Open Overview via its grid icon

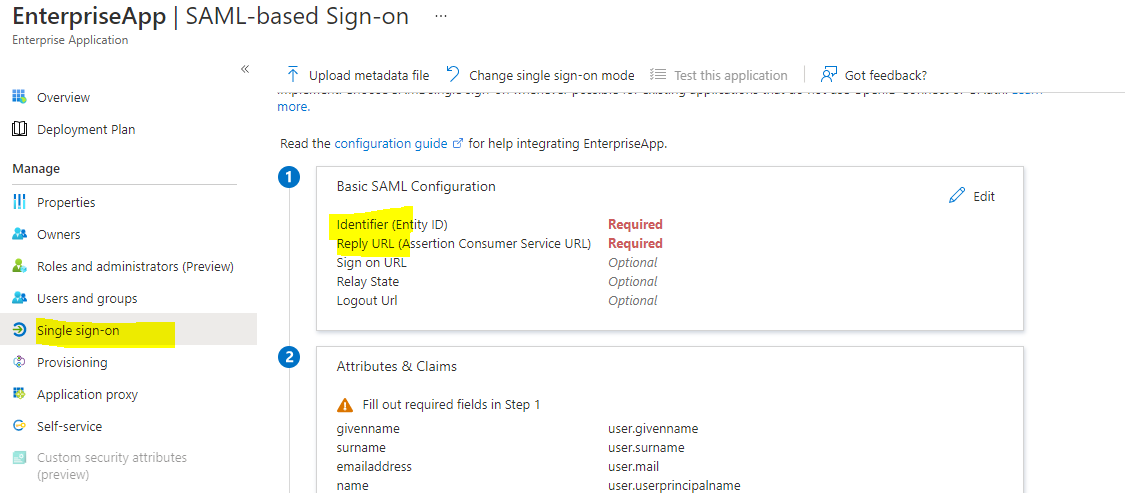(20, 98)
